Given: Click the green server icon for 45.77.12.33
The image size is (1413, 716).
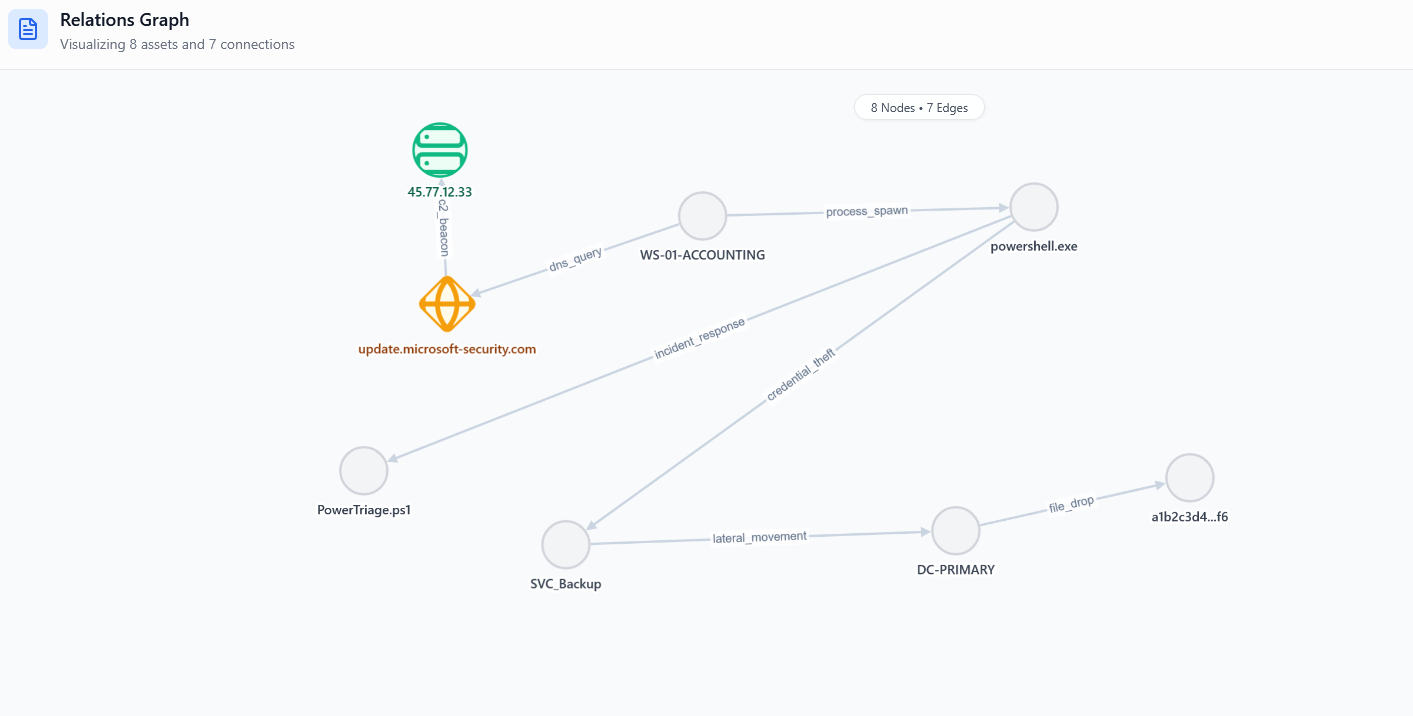Looking at the screenshot, I should tap(440, 151).
